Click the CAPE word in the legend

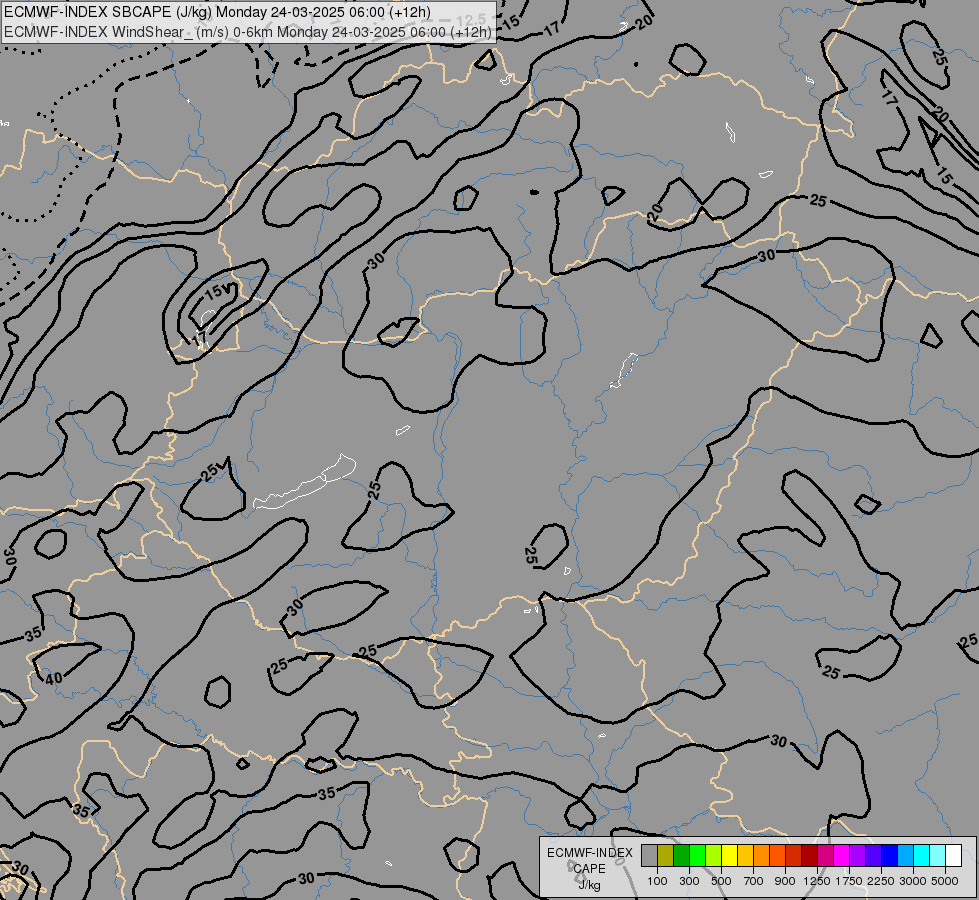click(x=589, y=869)
